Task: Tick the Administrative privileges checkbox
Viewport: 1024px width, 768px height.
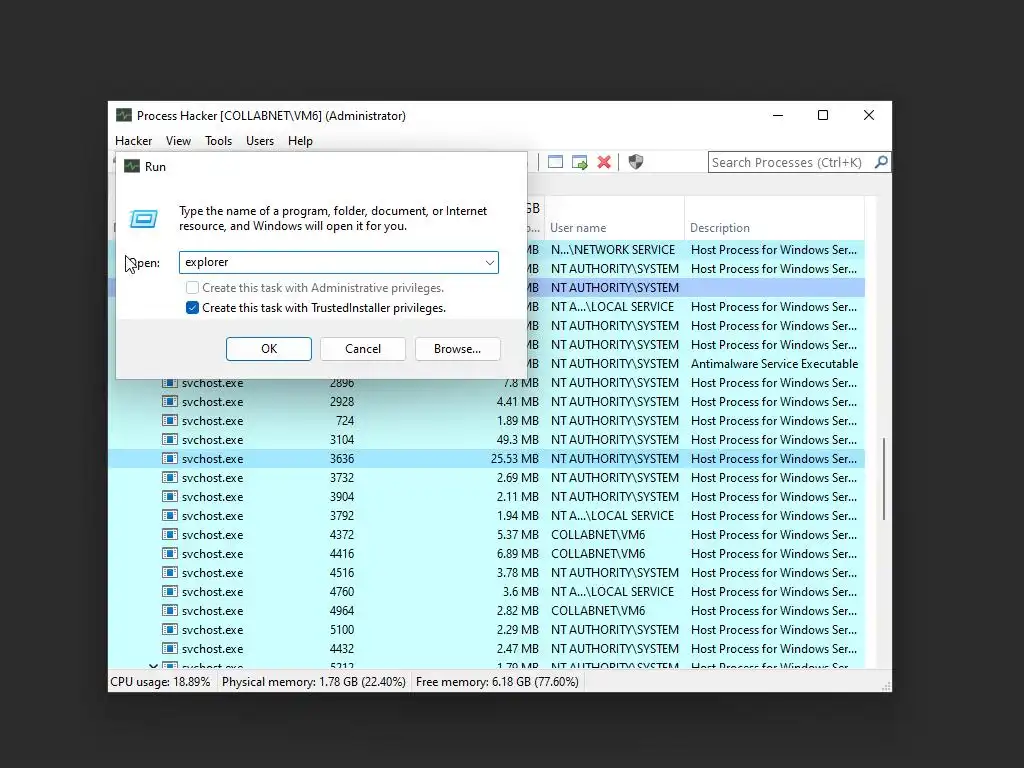Action: tap(192, 288)
